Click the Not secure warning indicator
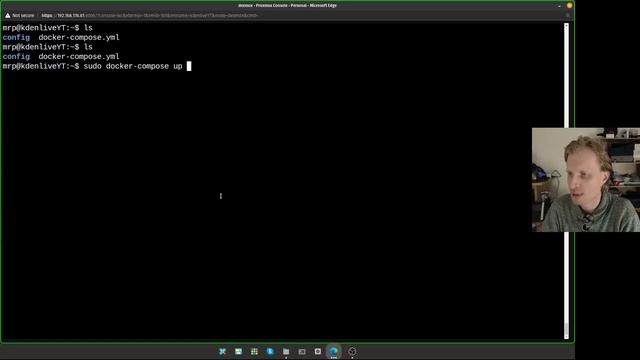 [x=20, y=16]
